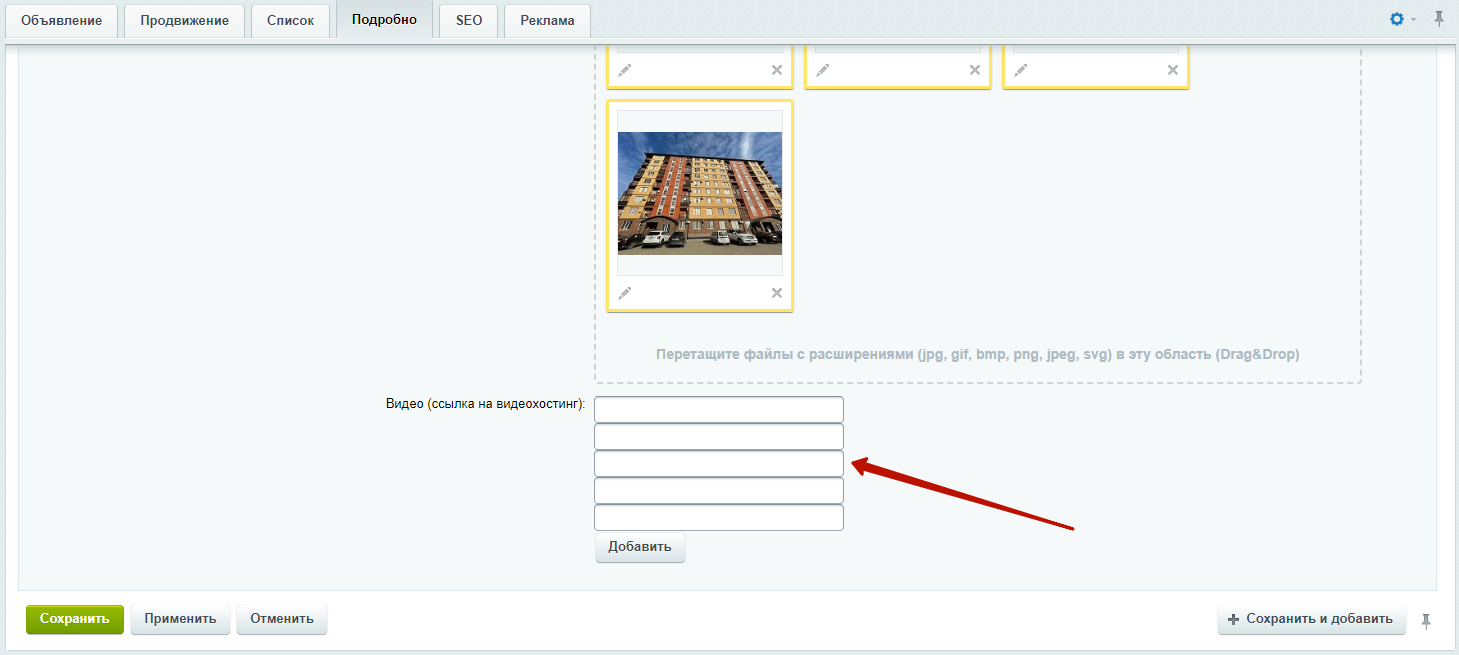Open the SEO tab

(468, 21)
